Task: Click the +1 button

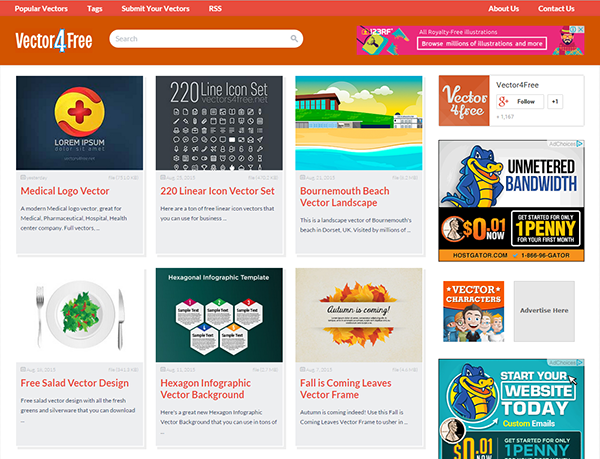Action: (x=555, y=102)
